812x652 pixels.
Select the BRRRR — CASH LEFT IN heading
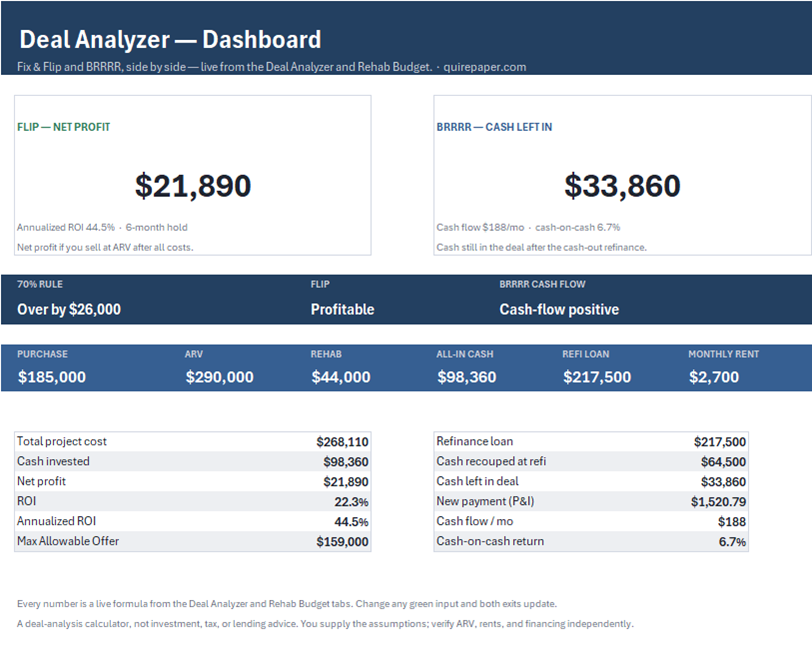point(494,127)
